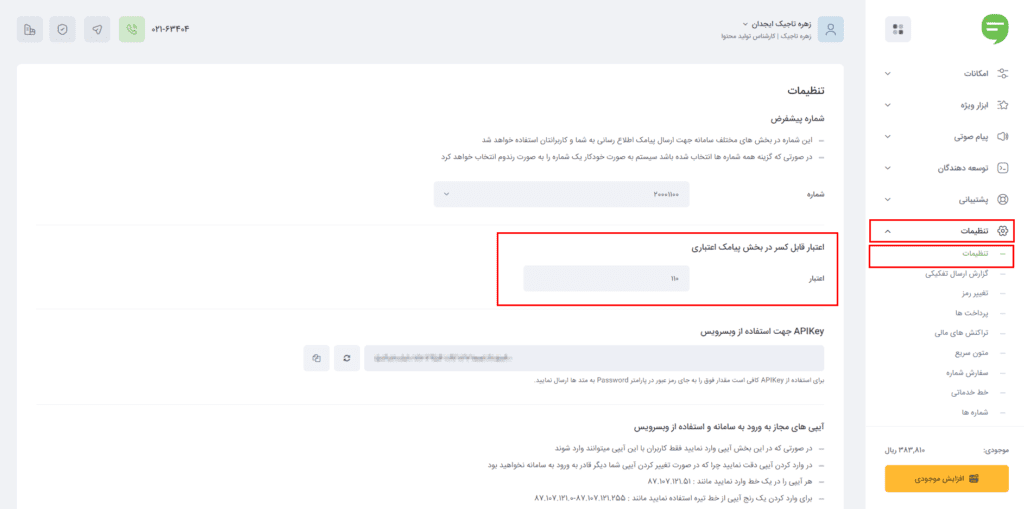Open the تراکنش های مالی submenu item

click(962, 333)
